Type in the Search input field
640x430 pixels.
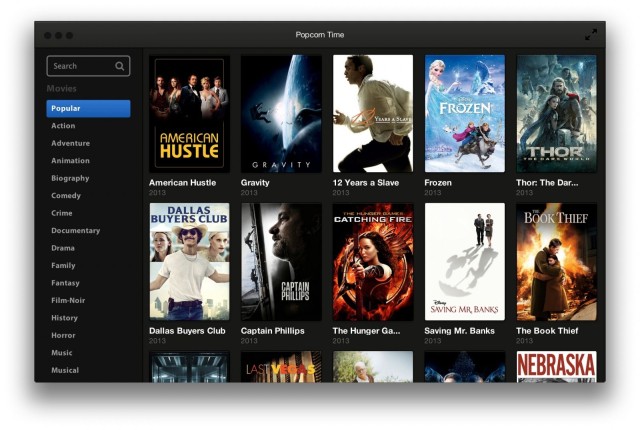click(x=80, y=66)
